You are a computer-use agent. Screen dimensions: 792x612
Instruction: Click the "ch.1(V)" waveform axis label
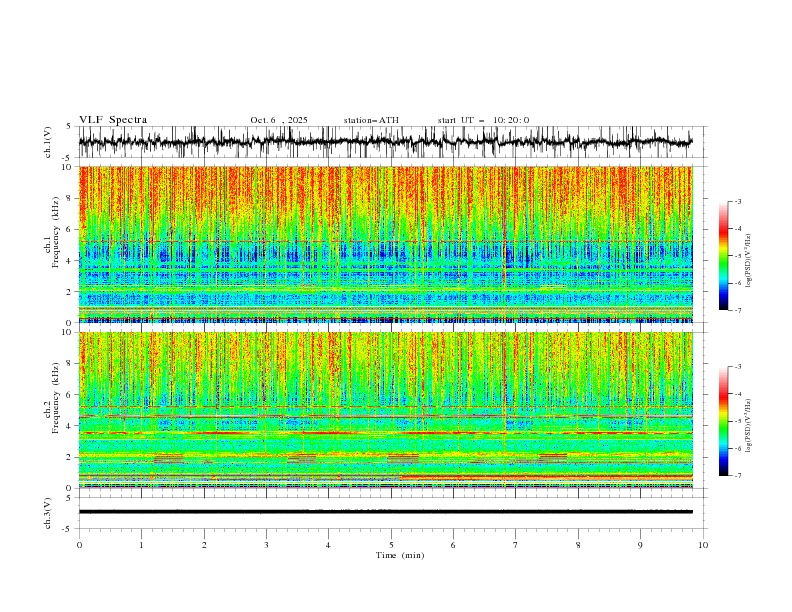pos(48,142)
